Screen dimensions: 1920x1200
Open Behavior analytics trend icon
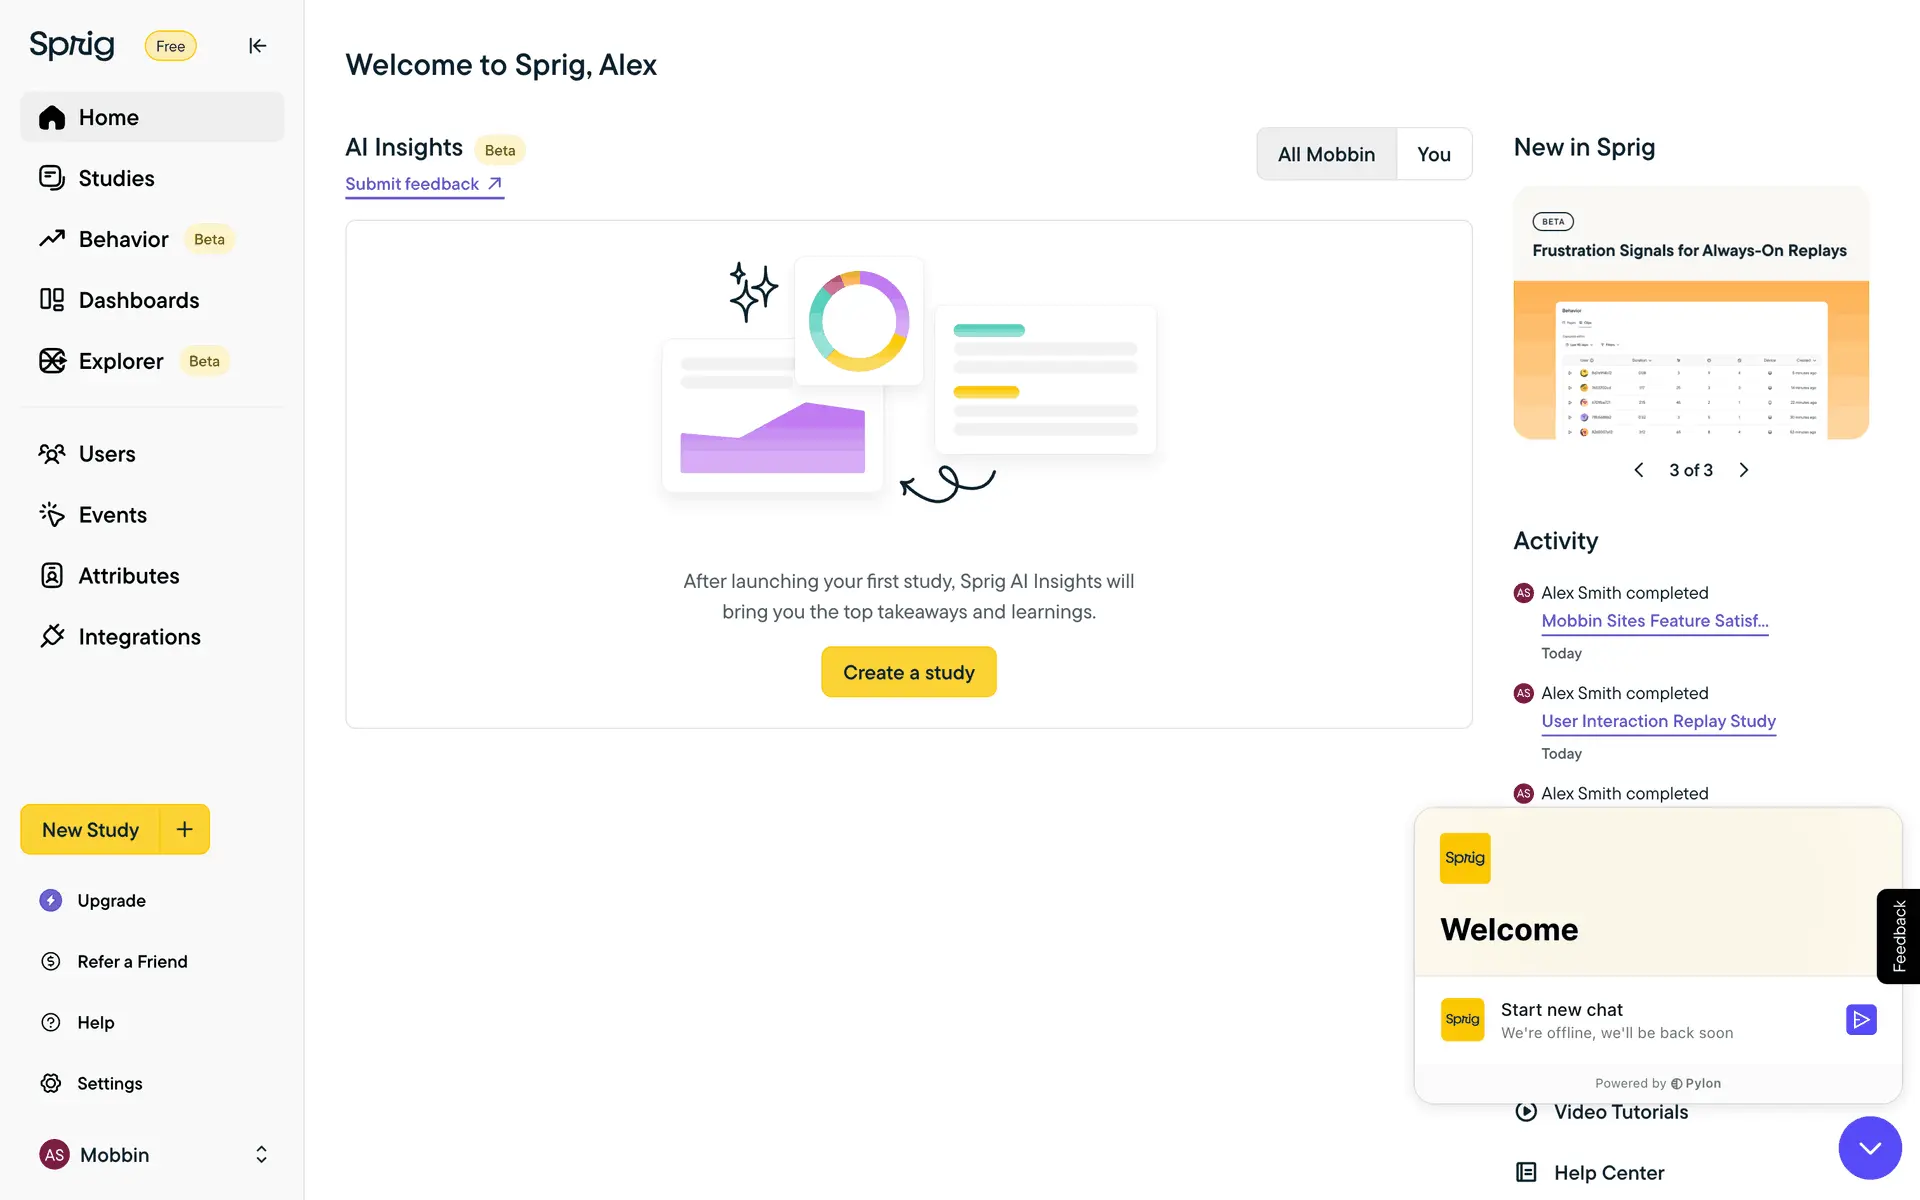coord(52,239)
